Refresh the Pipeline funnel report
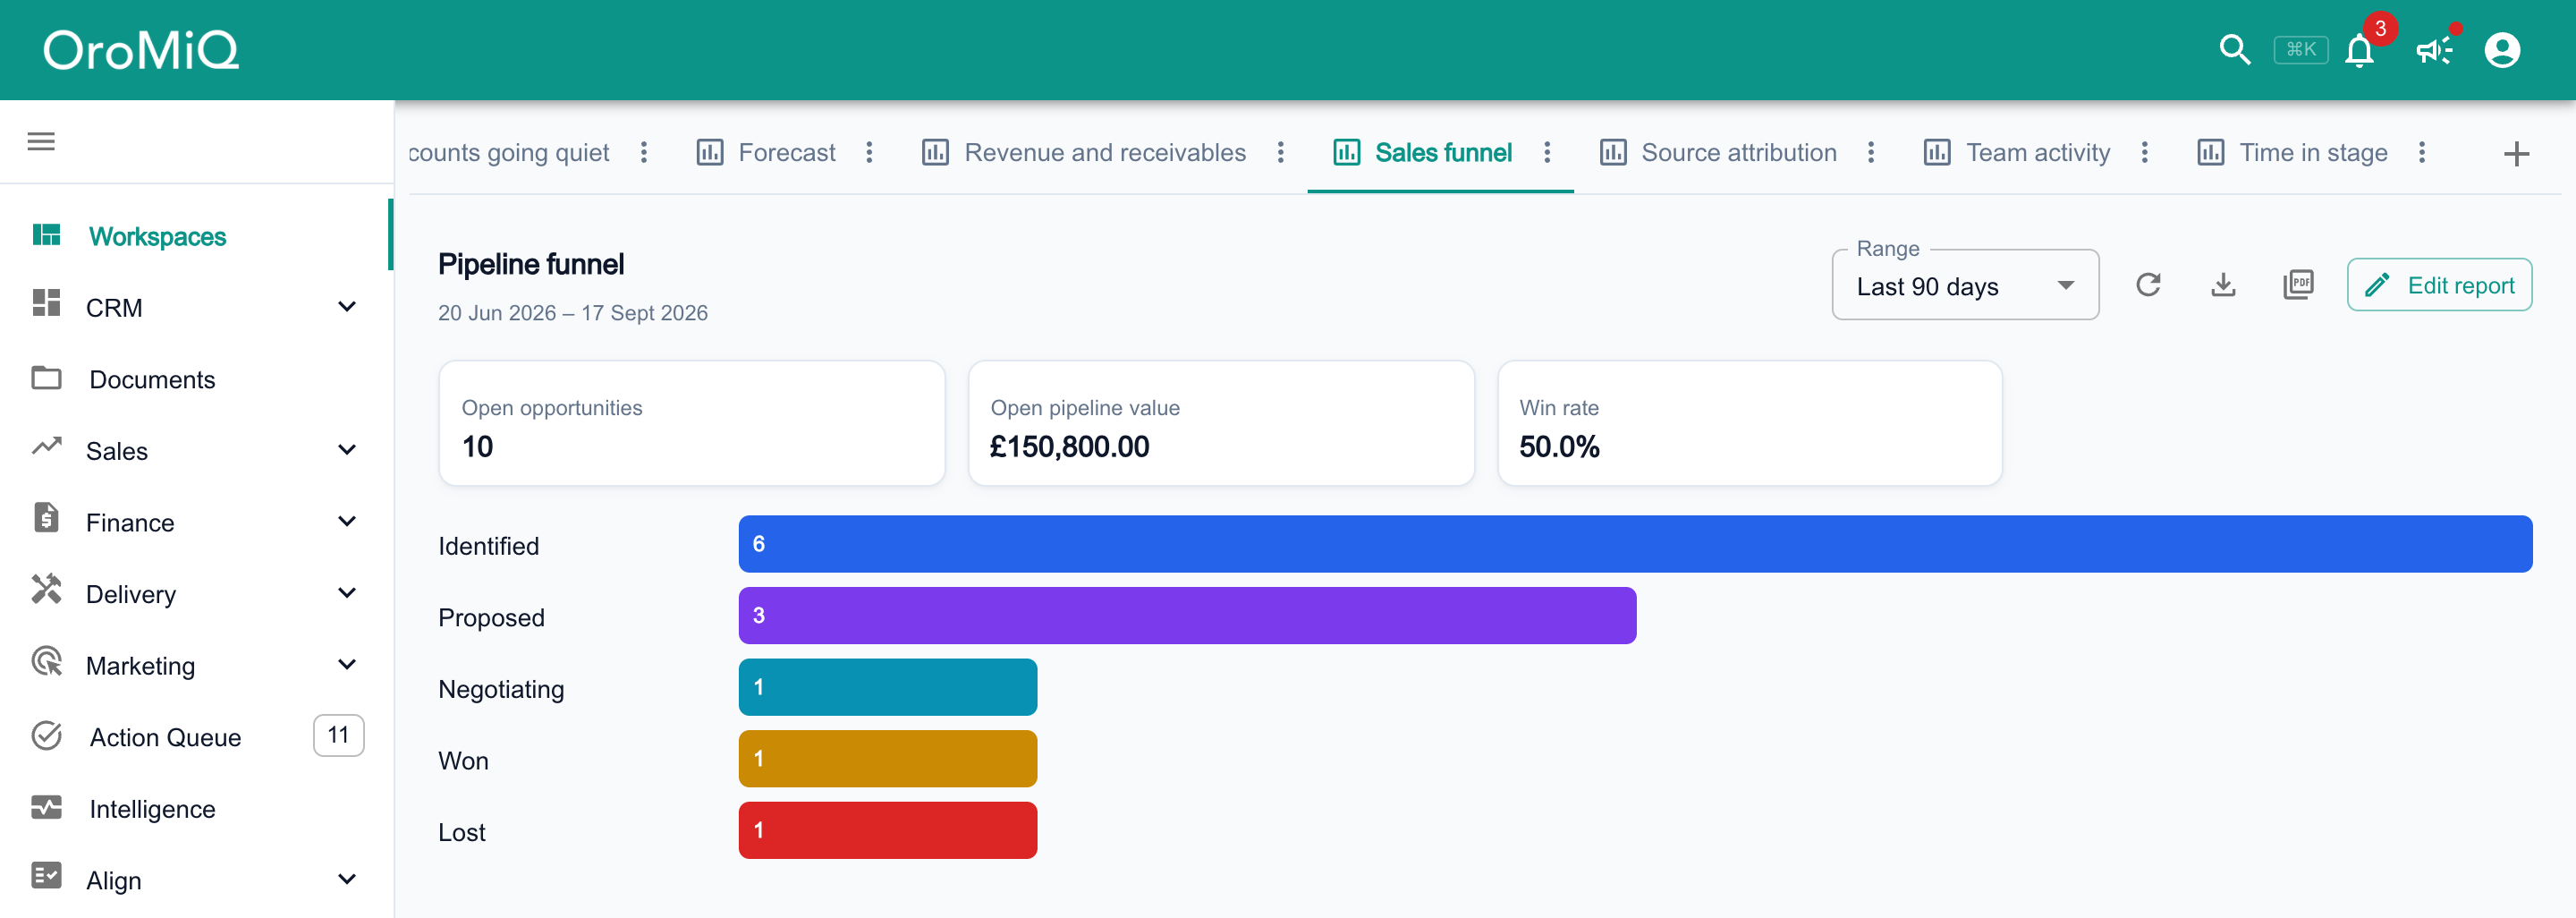This screenshot has height=918, width=2576. pyautogui.click(x=2148, y=285)
